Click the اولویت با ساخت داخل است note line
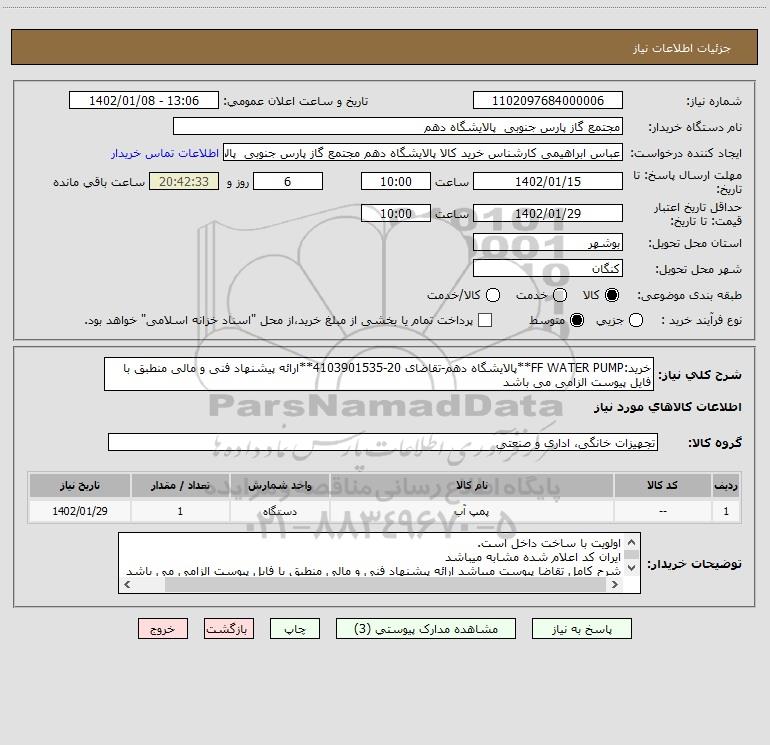 pos(549,543)
